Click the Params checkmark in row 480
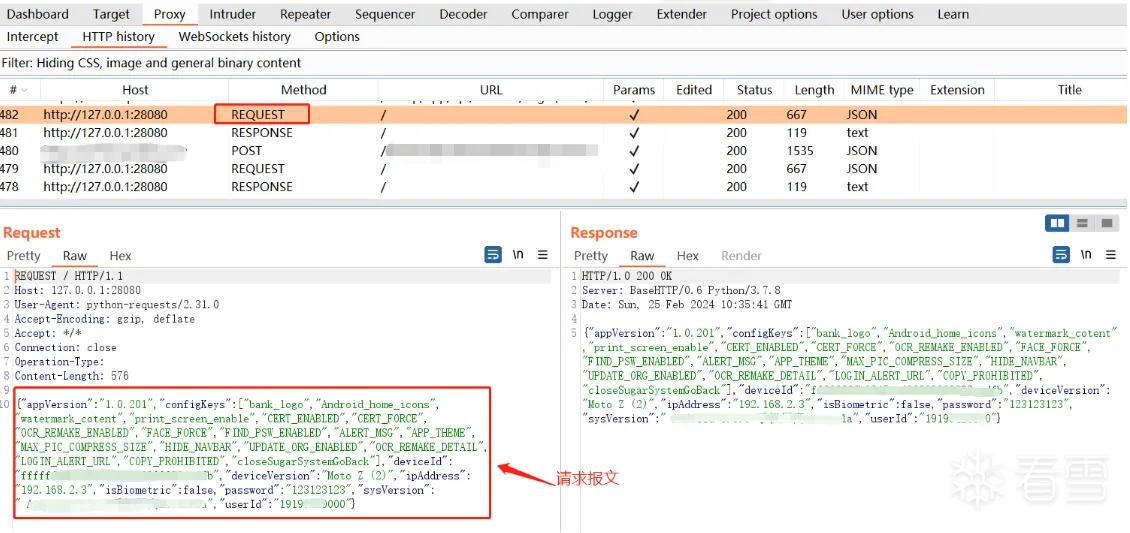Viewport: 1130px width, 533px height. tap(634, 151)
